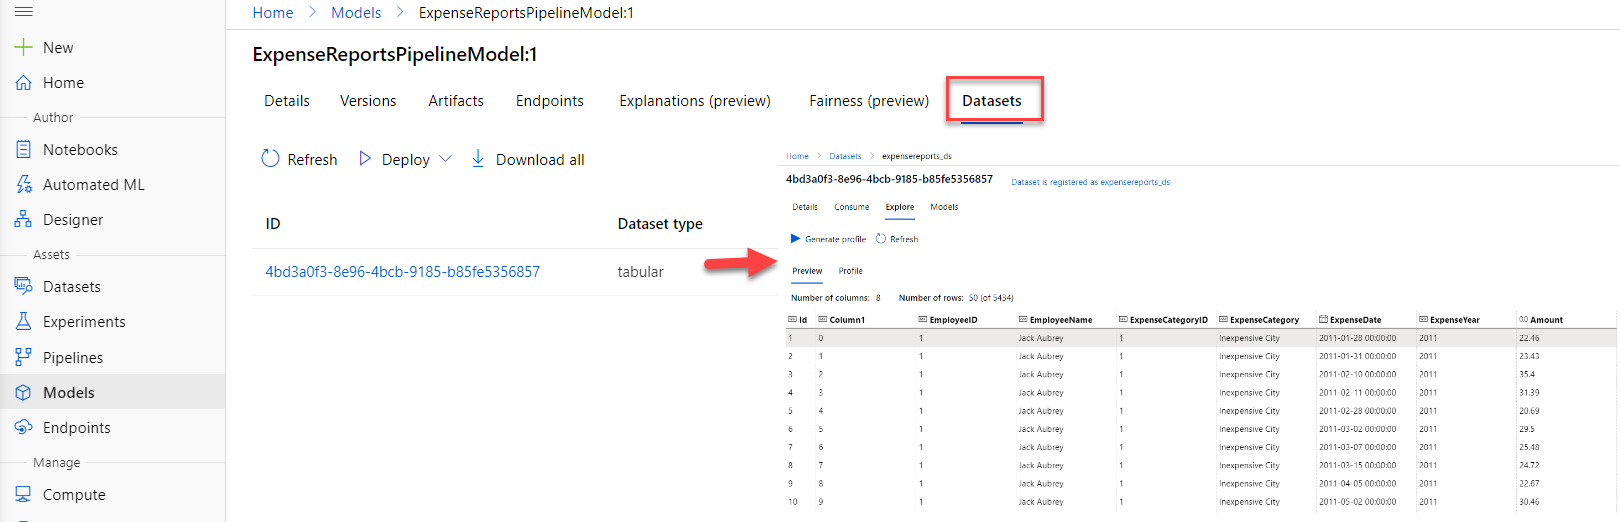
Task: Click the ExpenseCategory column header in preview
Action: tap(1264, 320)
